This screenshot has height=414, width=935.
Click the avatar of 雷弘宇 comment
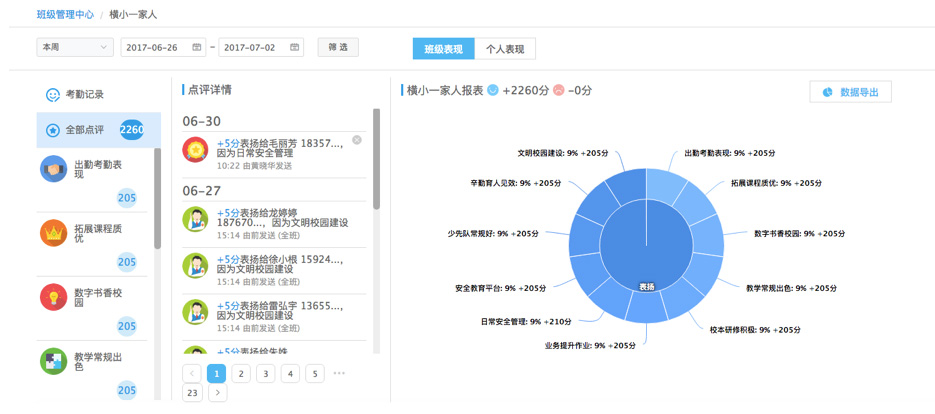pos(195,312)
